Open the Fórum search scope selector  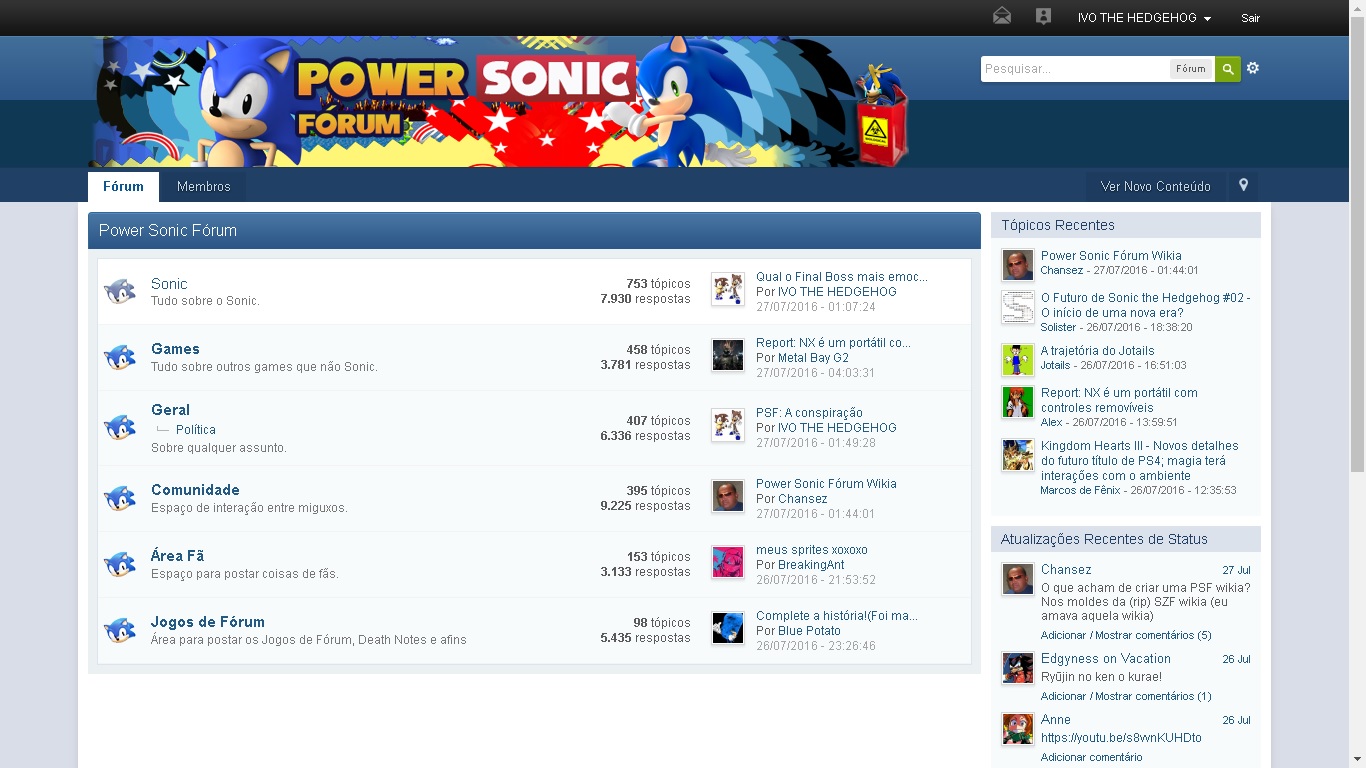(x=1191, y=69)
